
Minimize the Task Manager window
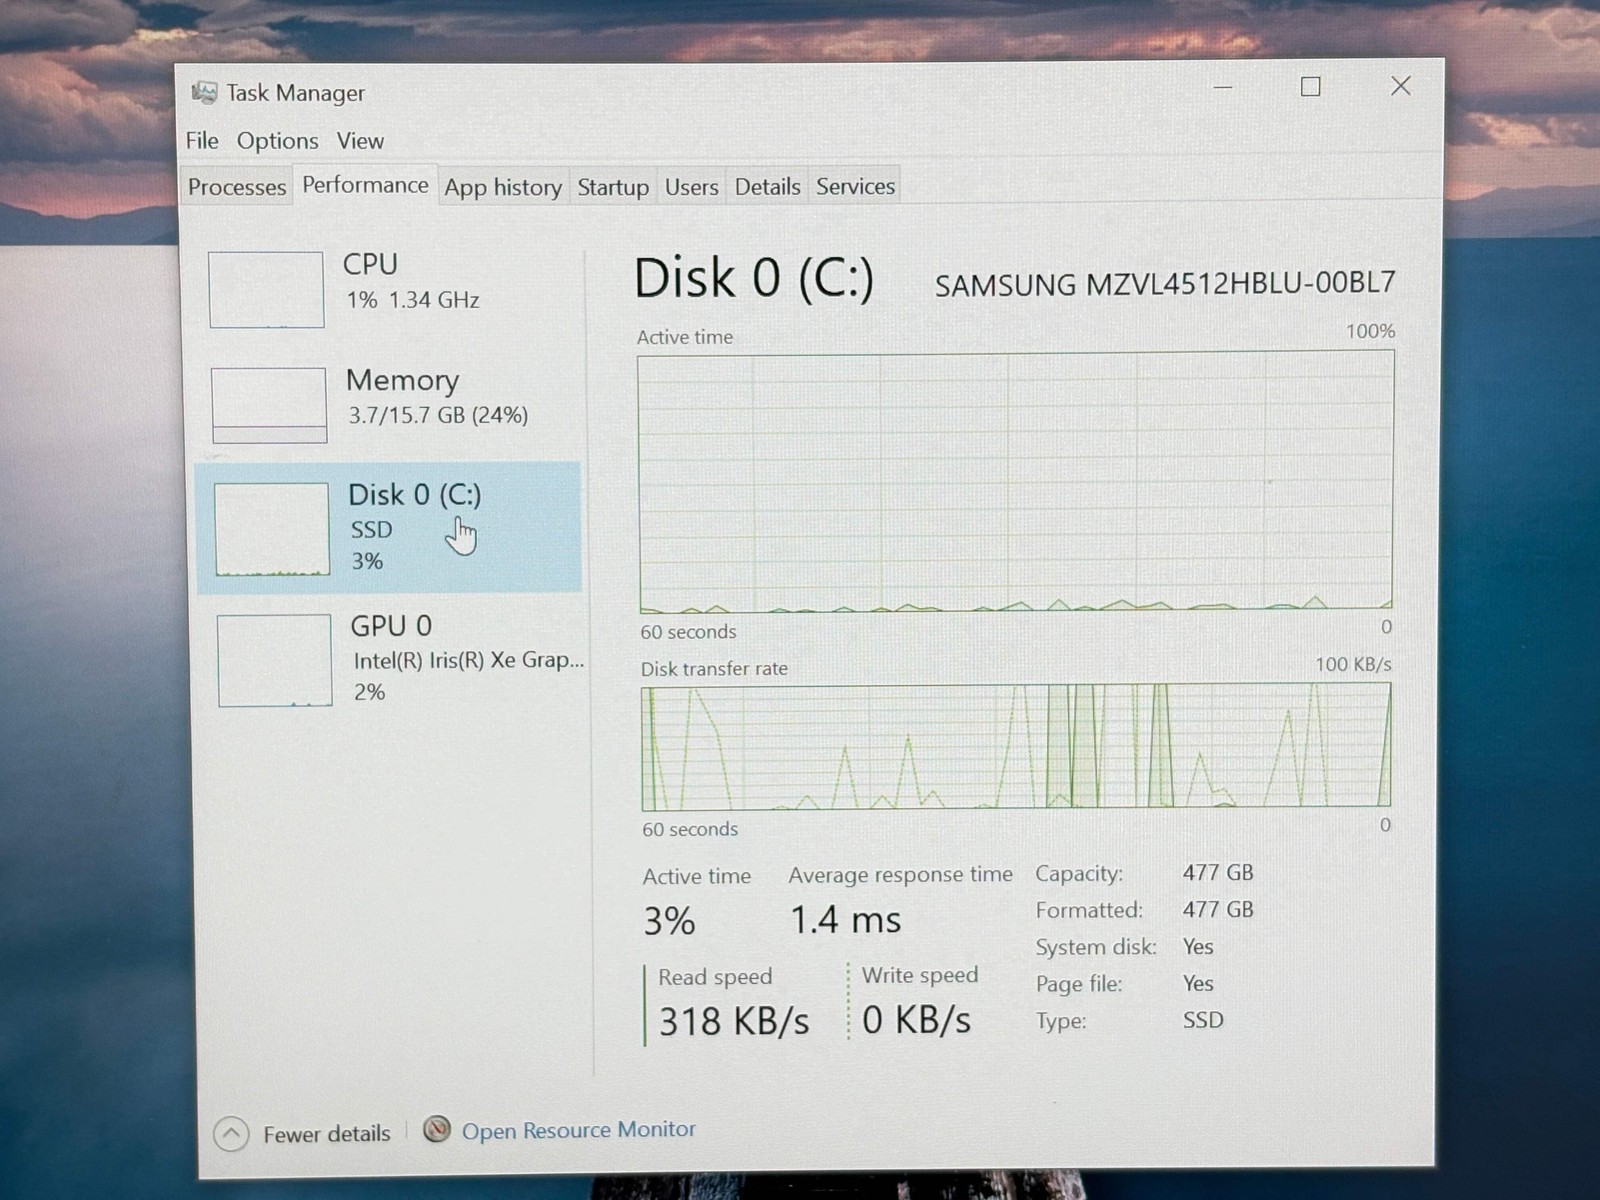pyautogui.click(x=1222, y=87)
